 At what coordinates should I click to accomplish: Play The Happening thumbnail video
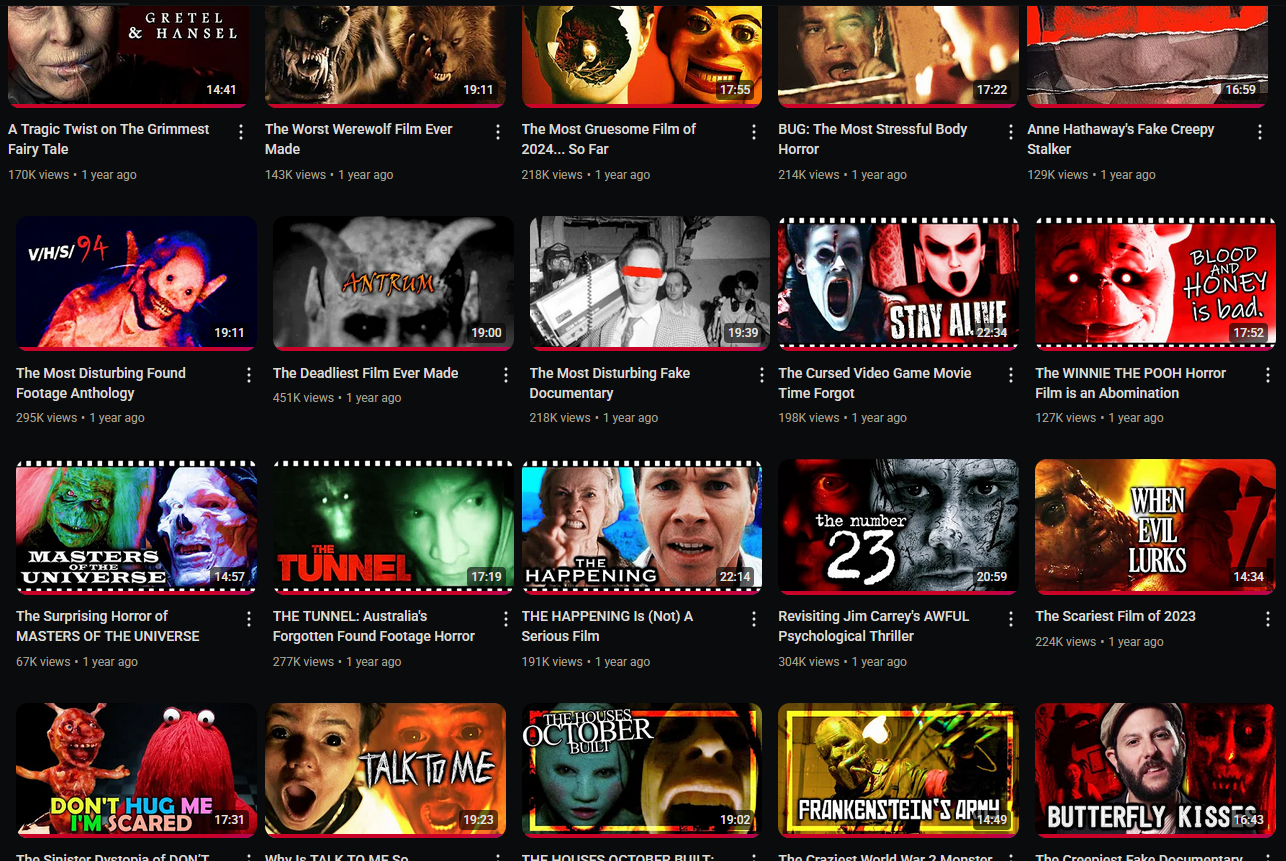point(642,526)
